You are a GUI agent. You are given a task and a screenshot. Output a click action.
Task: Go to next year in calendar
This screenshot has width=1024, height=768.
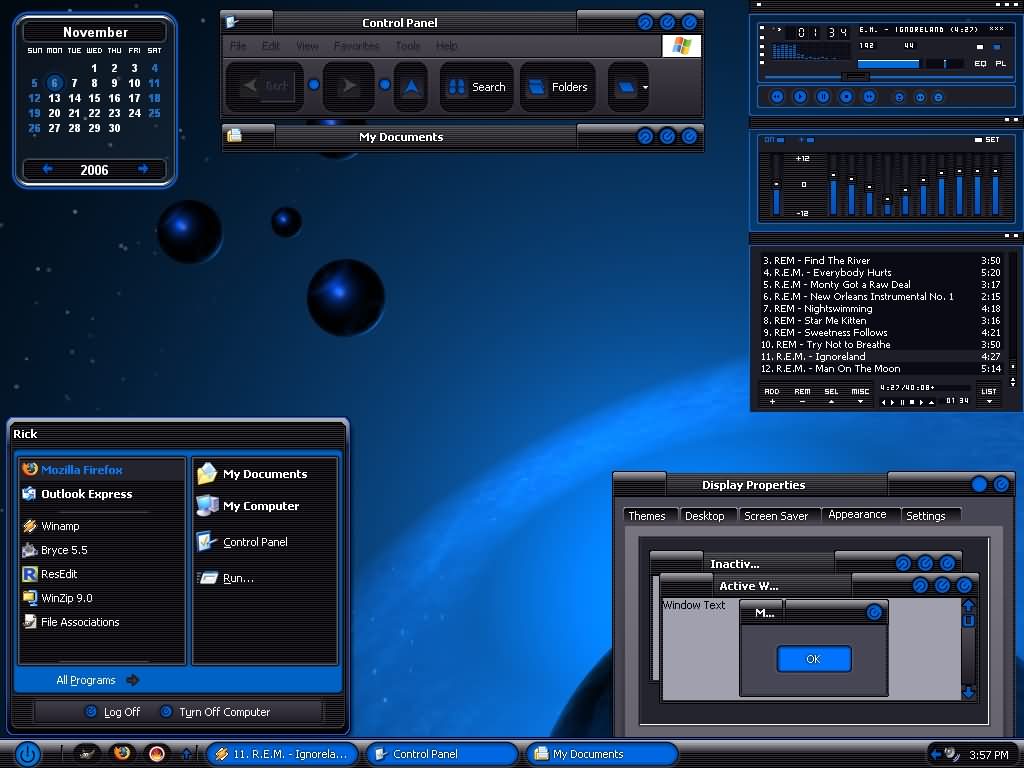pos(143,169)
